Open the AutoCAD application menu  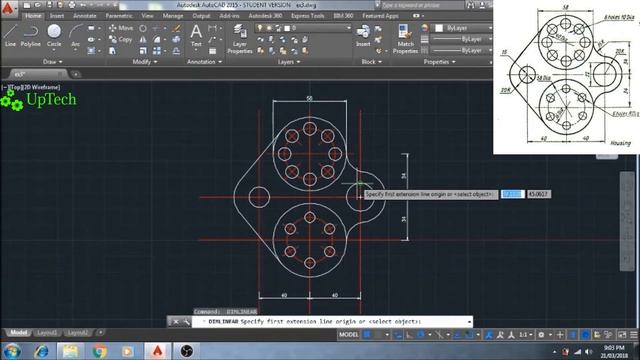pyautogui.click(x=8, y=8)
